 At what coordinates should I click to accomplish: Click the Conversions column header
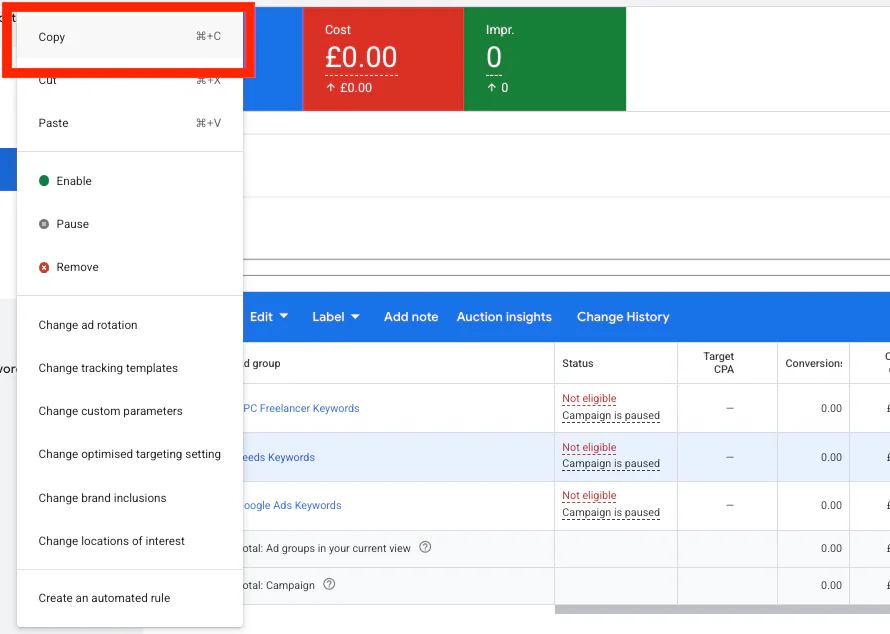814,363
